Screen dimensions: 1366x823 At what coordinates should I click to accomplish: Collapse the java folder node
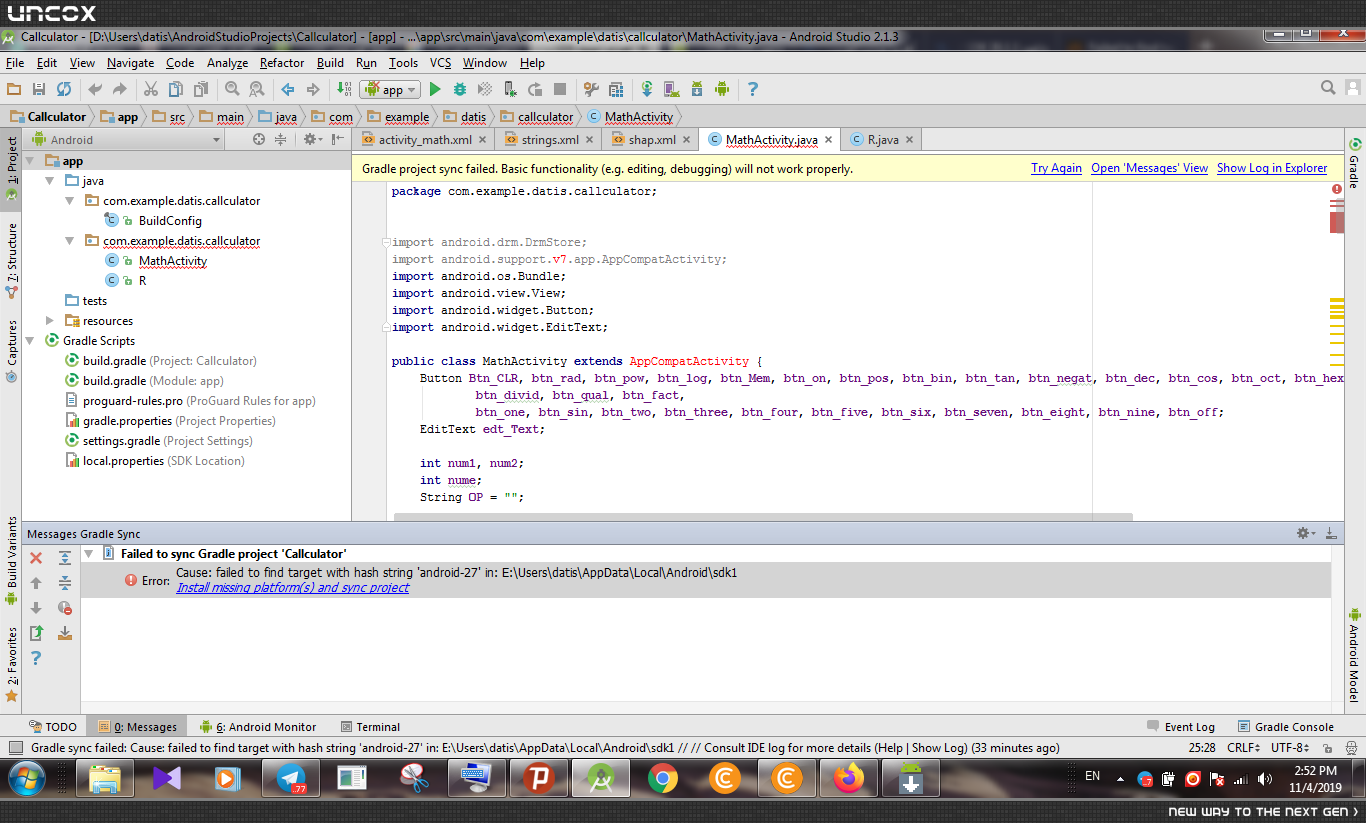[x=50, y=181]
